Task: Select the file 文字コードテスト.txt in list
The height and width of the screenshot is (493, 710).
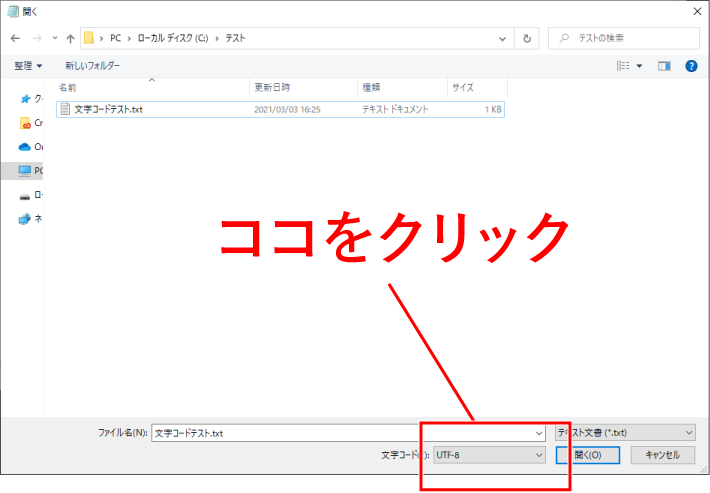Action: tap(108, 109)
